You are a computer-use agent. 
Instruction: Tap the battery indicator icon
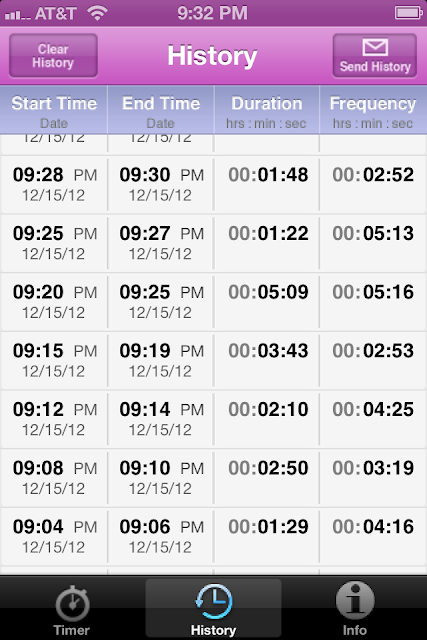click(408, 13)
